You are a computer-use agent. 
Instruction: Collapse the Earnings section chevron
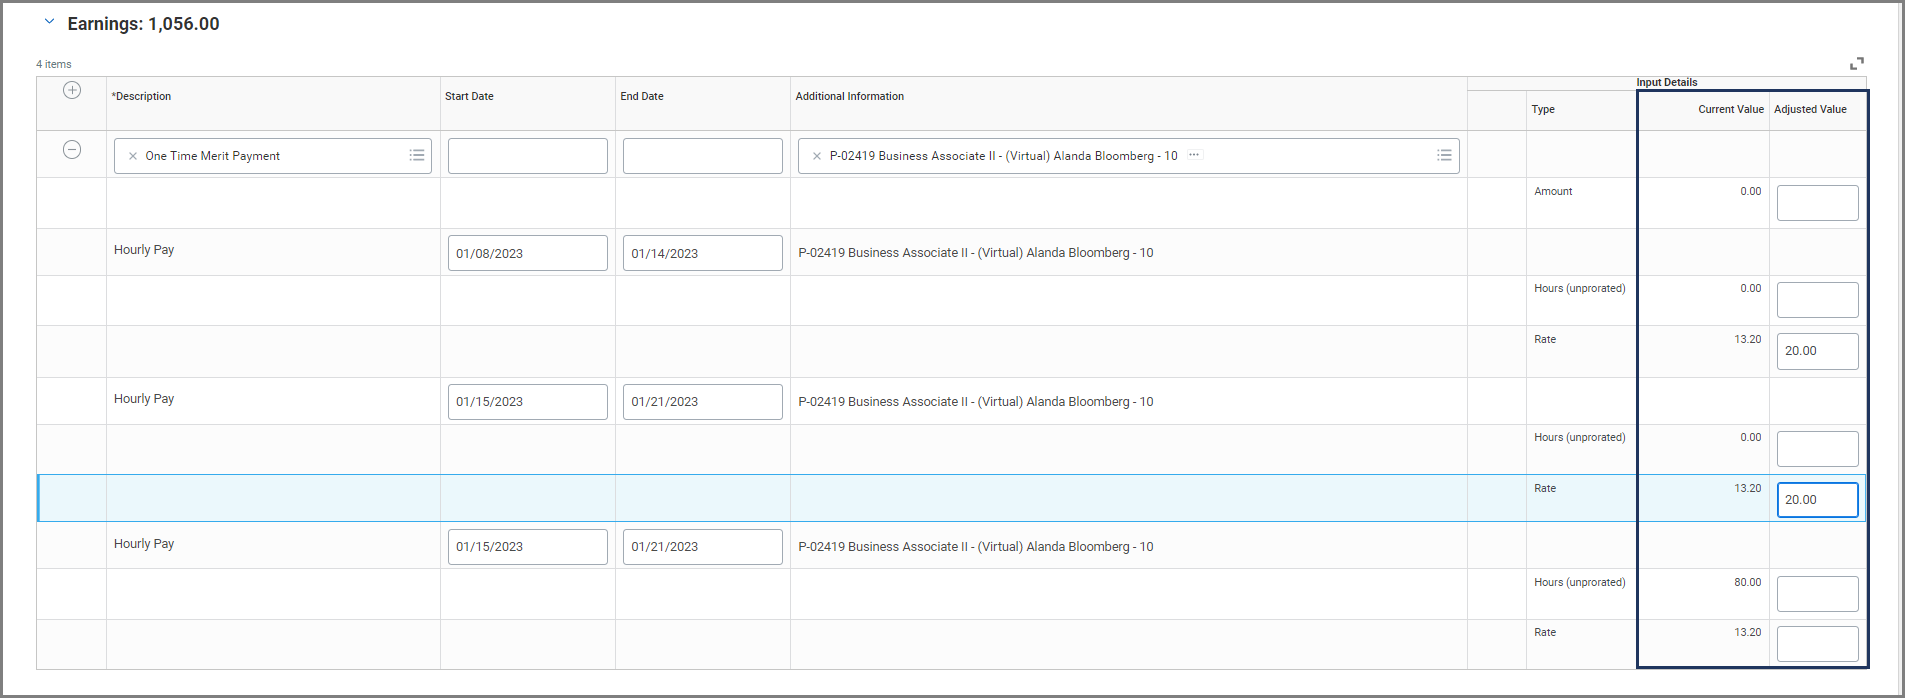49,22
